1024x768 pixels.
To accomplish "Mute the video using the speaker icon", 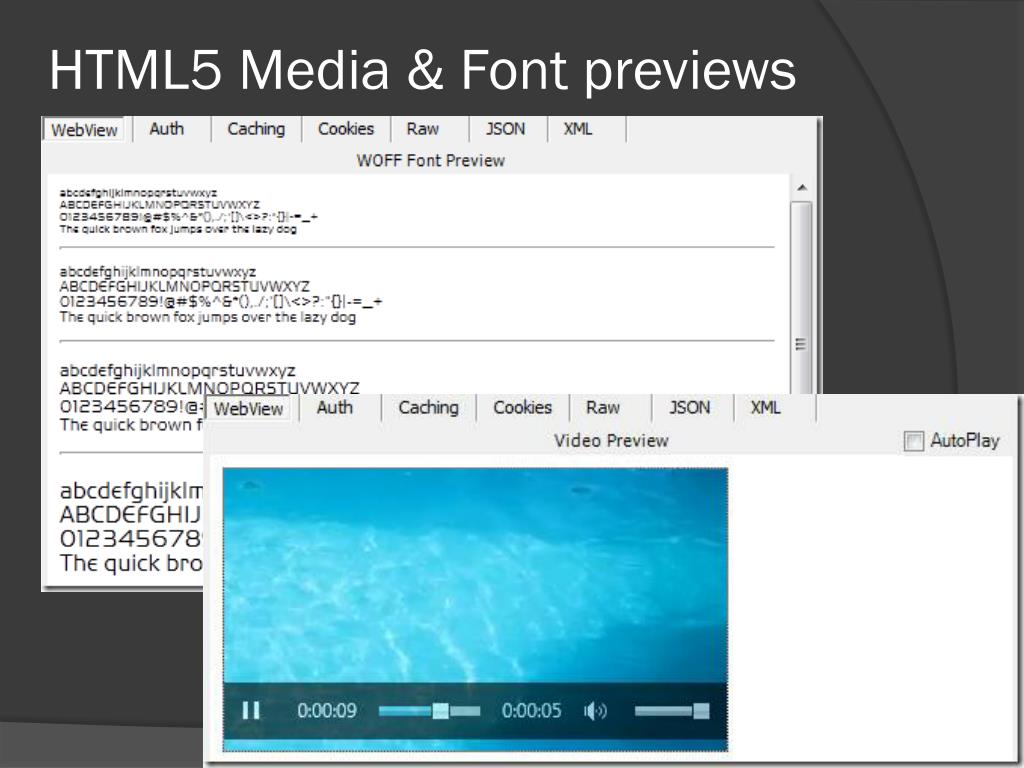I will [x=595, y=711].
